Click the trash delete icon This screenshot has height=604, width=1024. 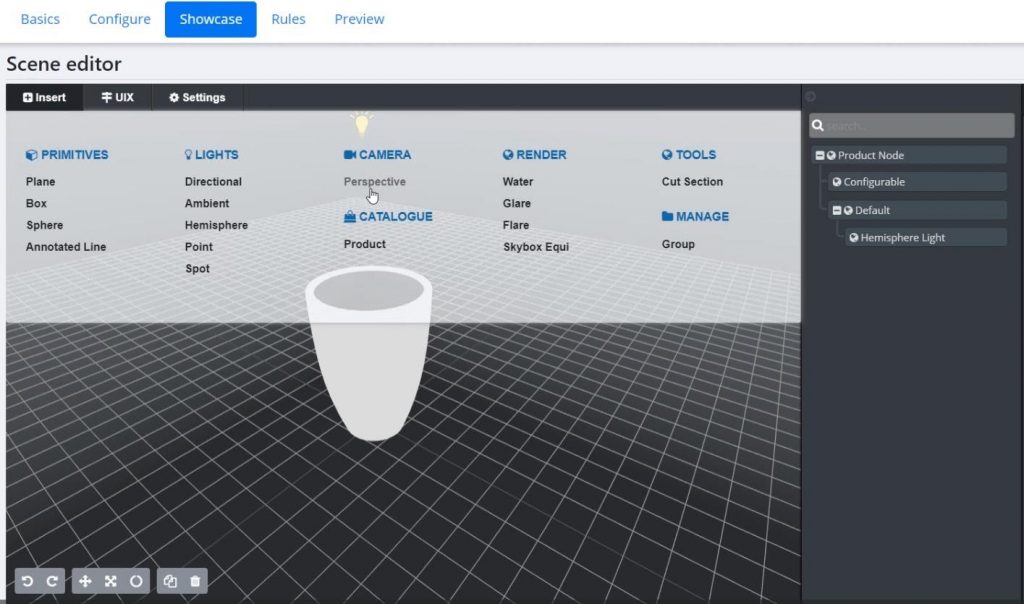click(x=195, y=580)
